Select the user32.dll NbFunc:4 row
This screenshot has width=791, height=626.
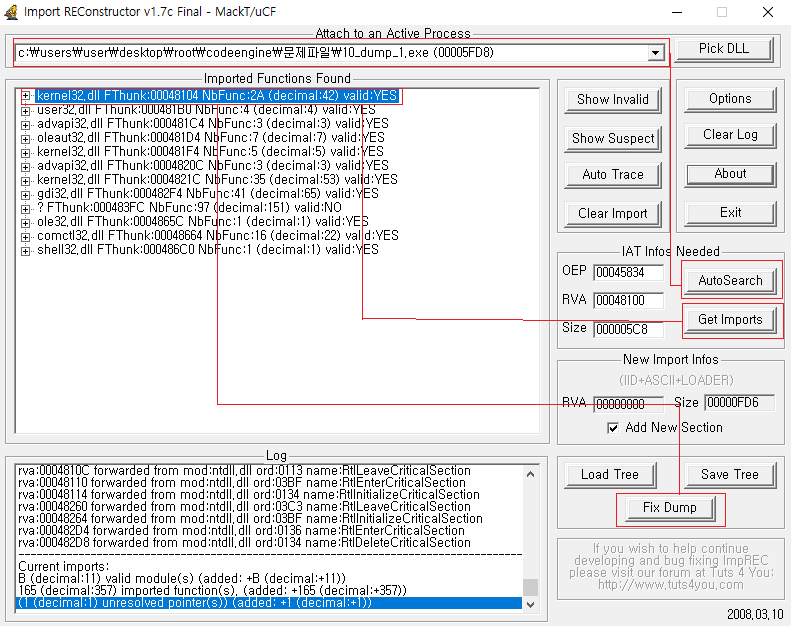tap(206, 109)
